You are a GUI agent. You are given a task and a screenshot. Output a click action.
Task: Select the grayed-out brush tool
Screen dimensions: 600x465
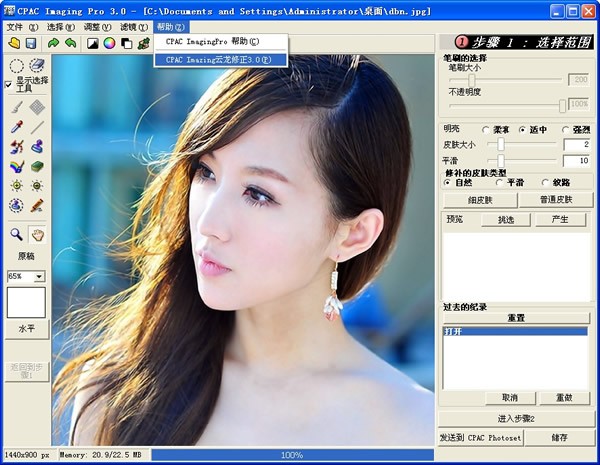tap(16, 107)
